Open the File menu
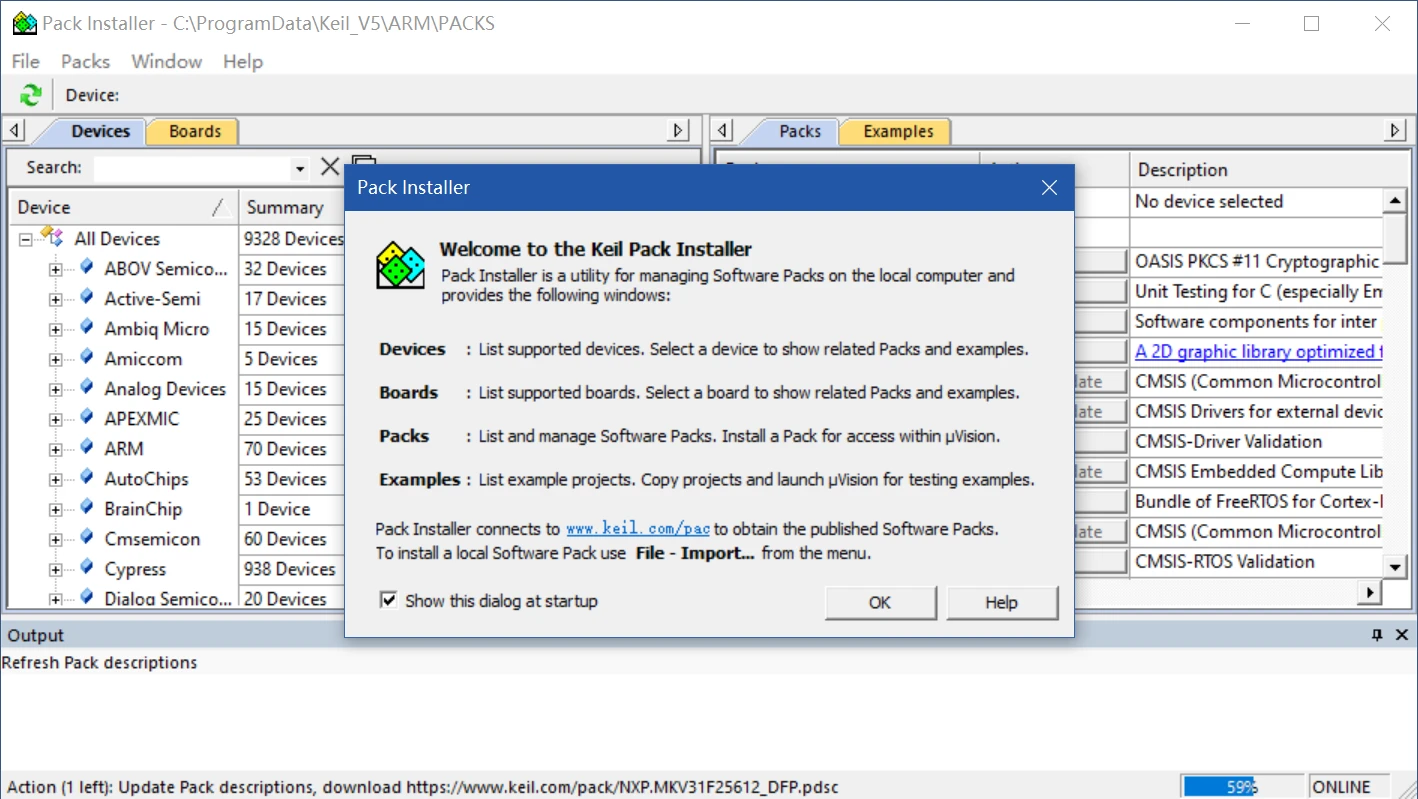This screenshot has width=1418, height=799. point(26,61)
